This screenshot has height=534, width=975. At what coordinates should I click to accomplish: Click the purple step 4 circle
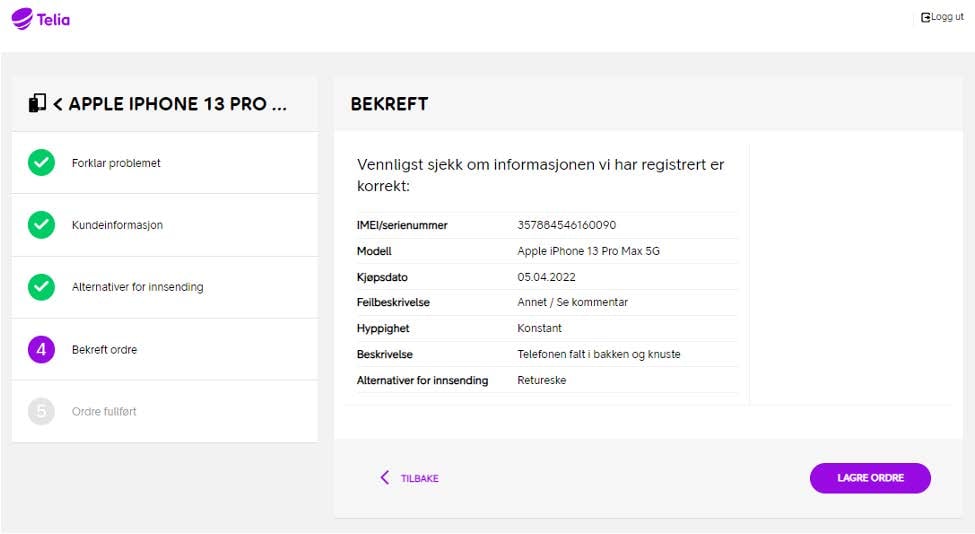click(x=41, y=349)
